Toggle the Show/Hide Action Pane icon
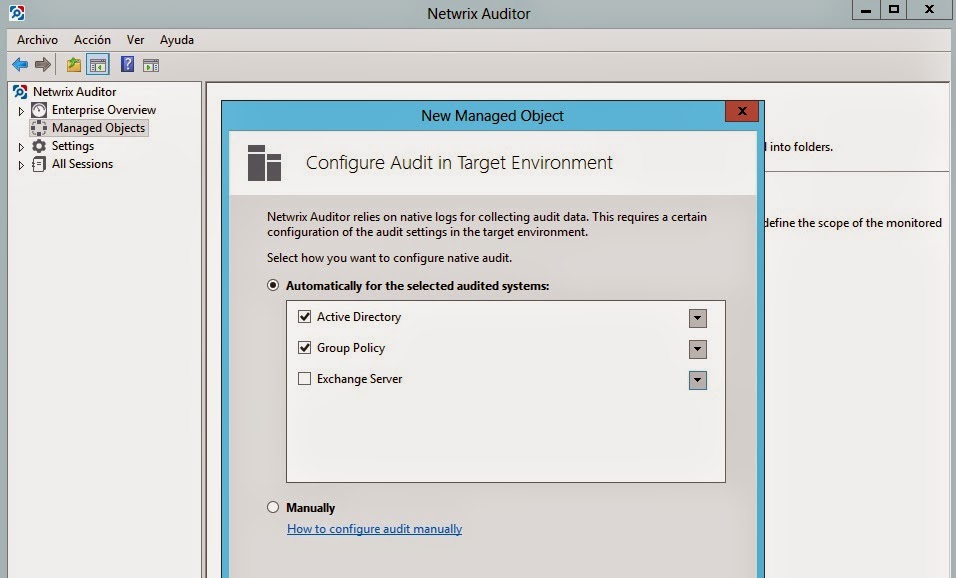 click(150, 65)
